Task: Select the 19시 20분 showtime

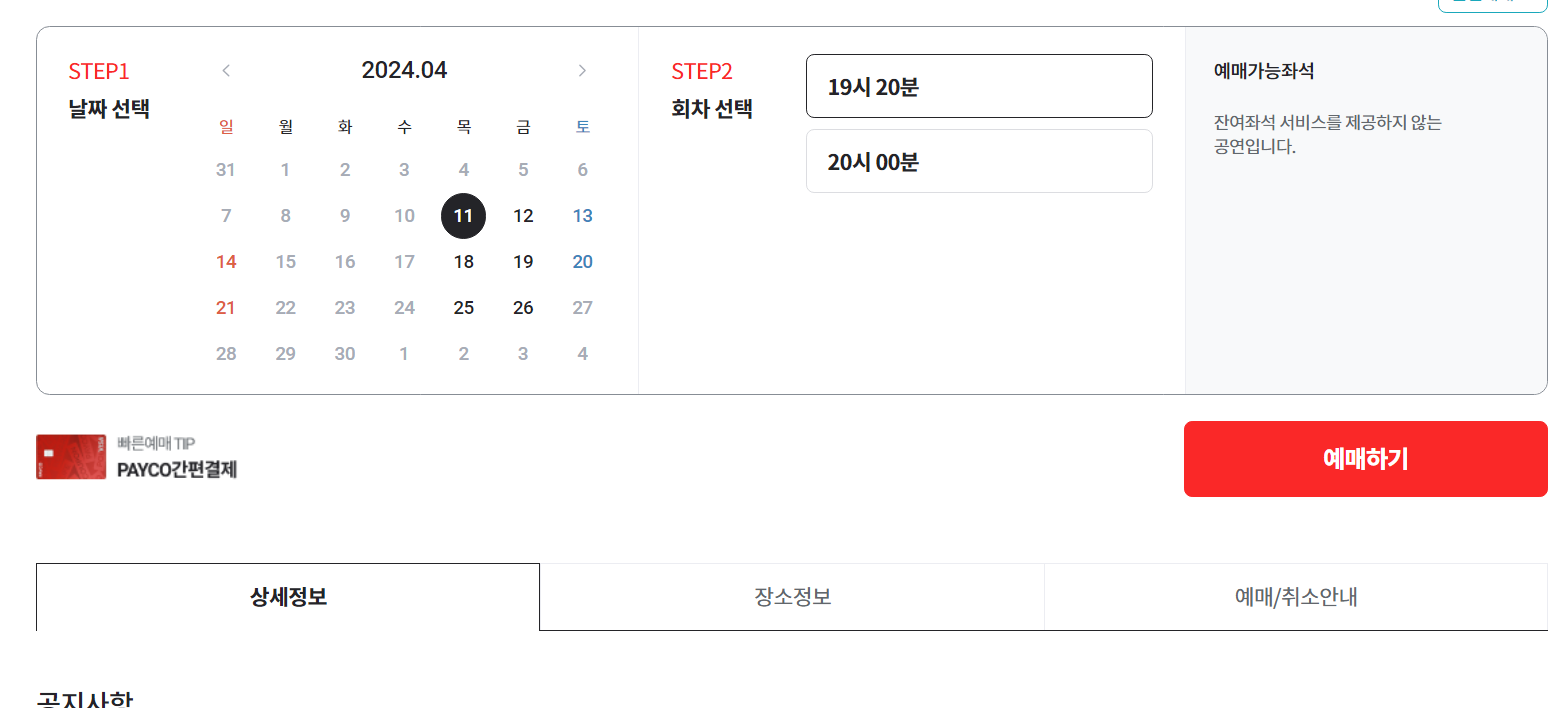Action: tap(979, 86)
